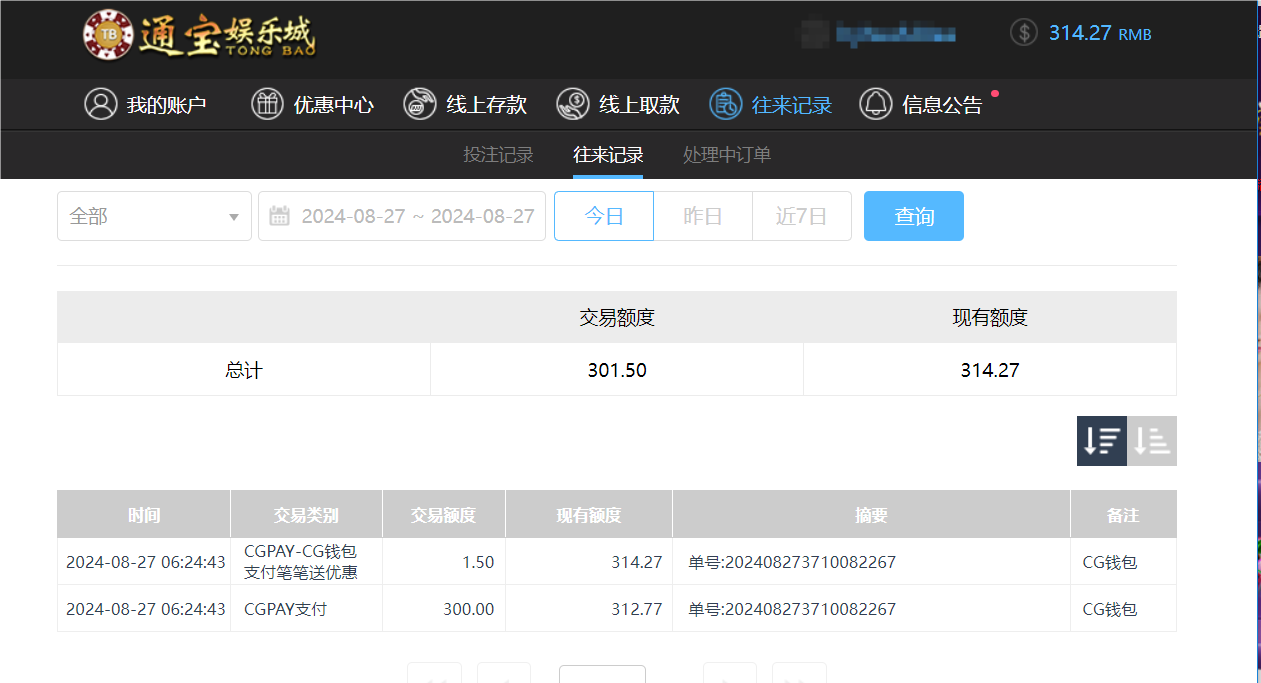This screenshot has height=683, width=1261.
Task: Open 我的账户 via its account icon
Action: click(101, 103)
